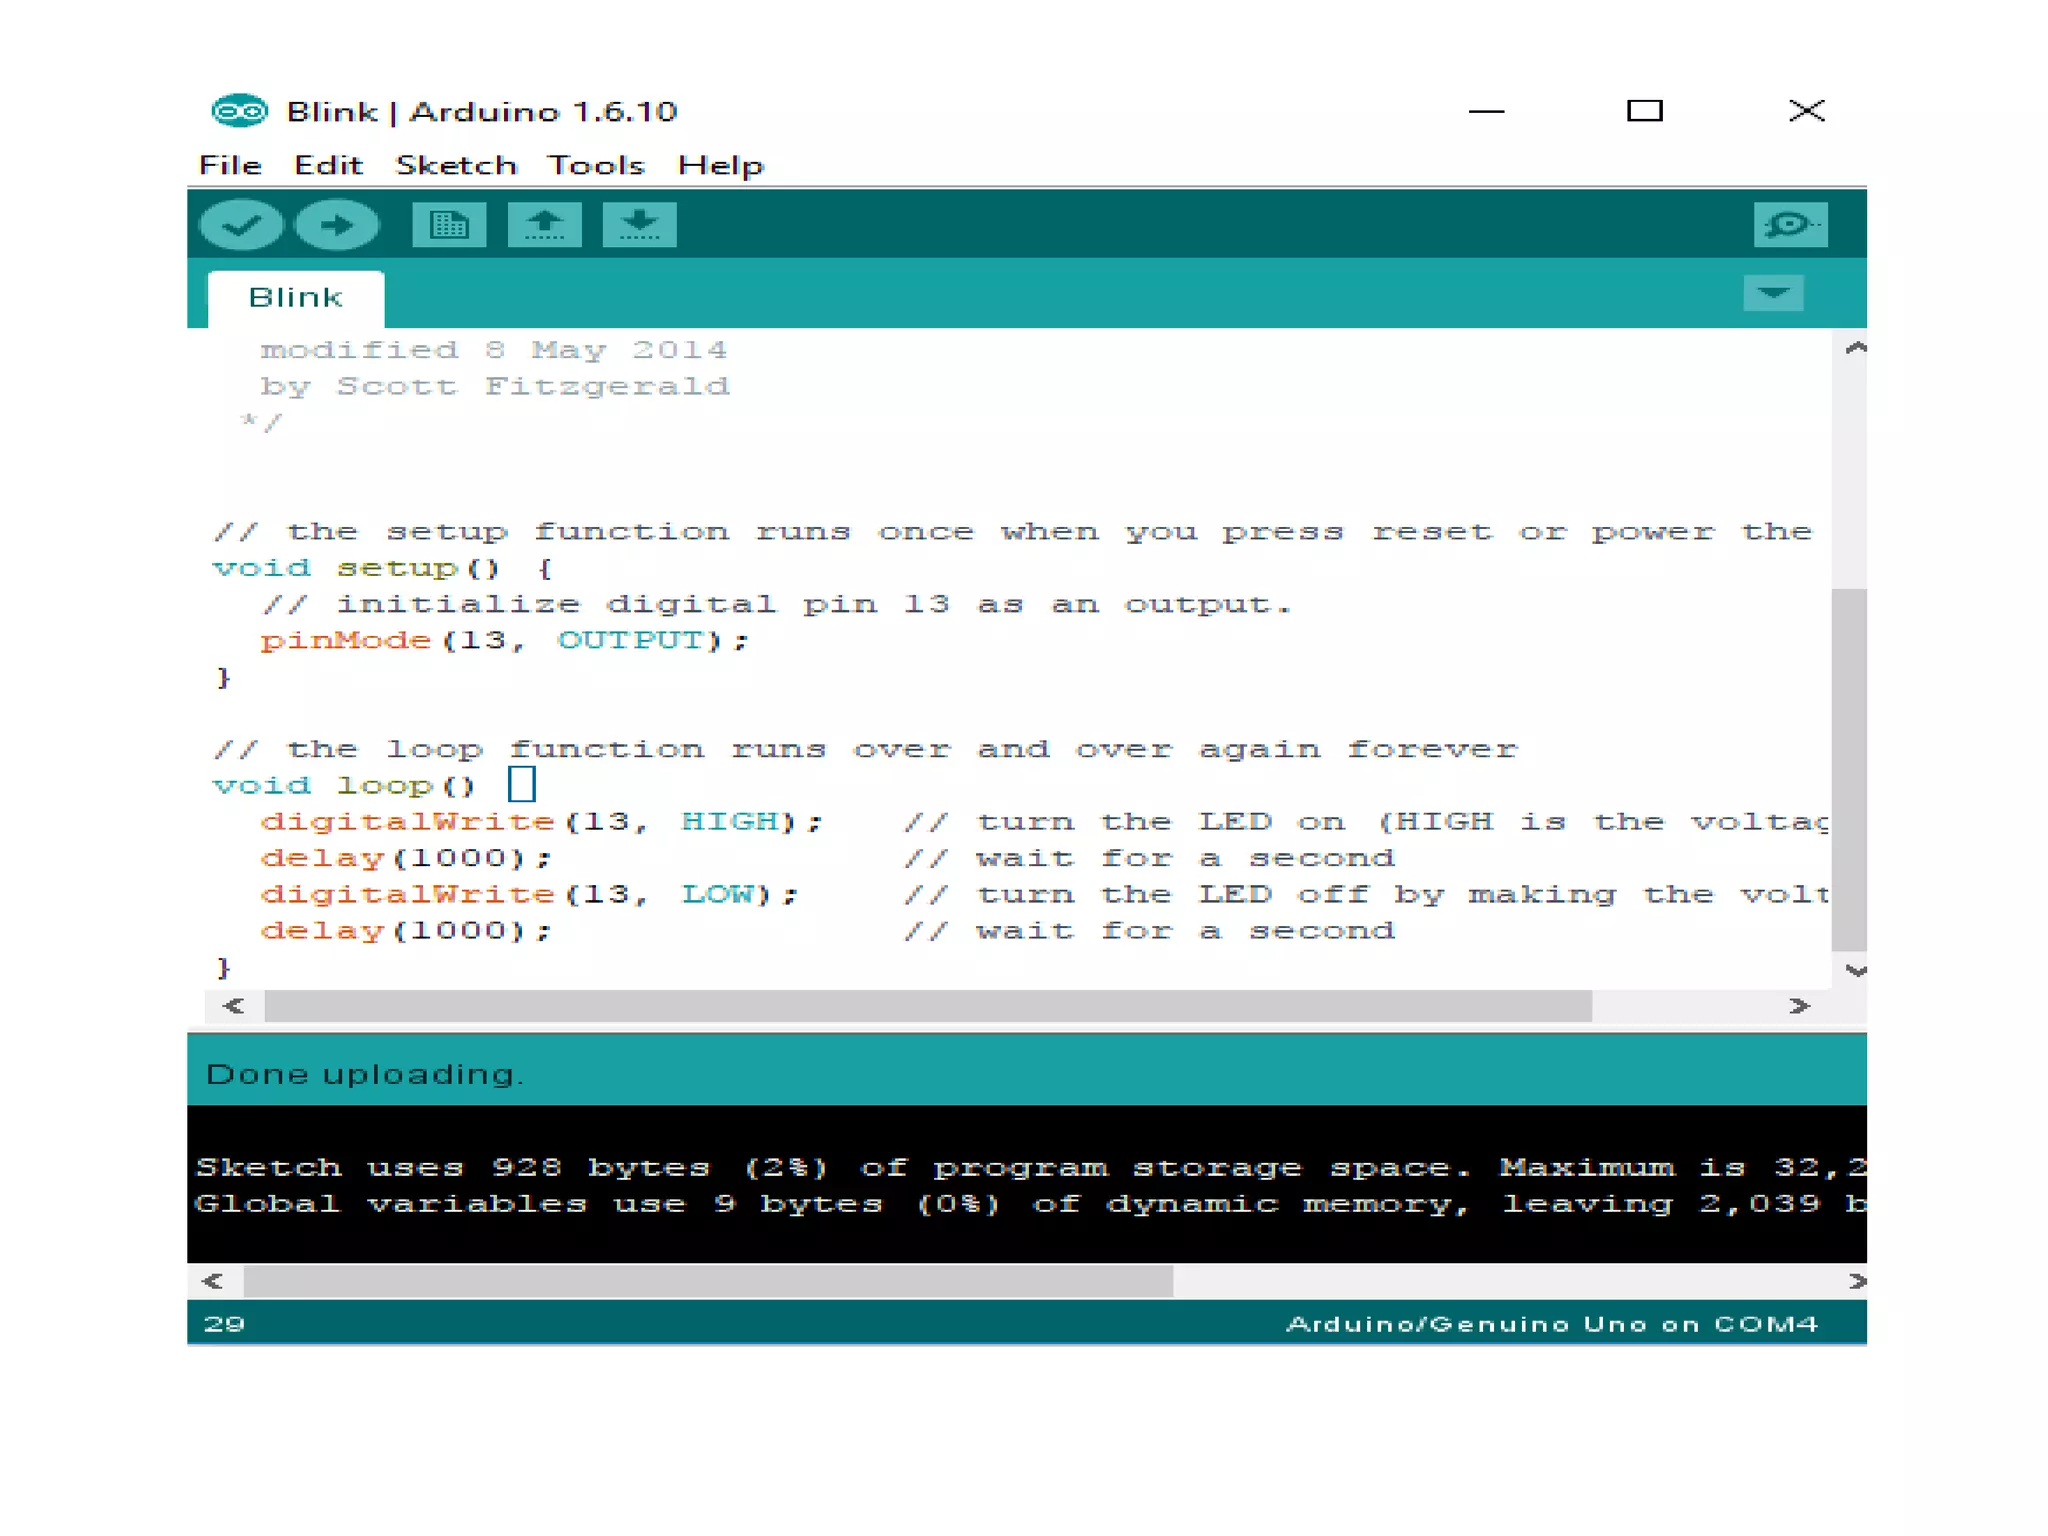Create a New sketch via toolbar icon
2048x1536 pixels.
pyautogui.click(x=449, y=224)
